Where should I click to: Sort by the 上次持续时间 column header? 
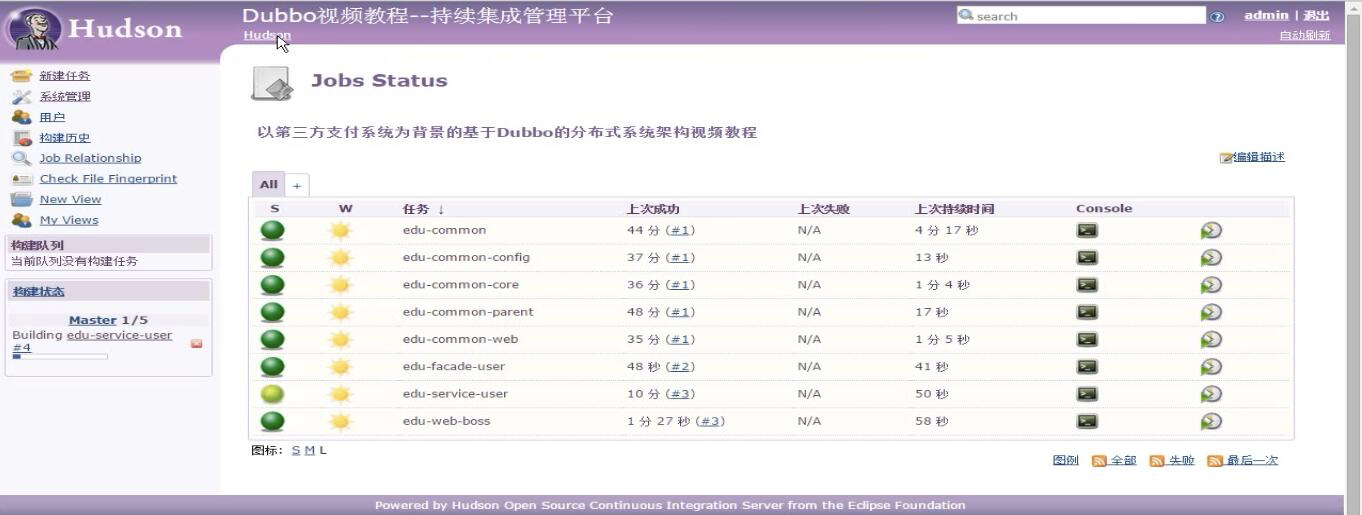click(x=954, y=209)
